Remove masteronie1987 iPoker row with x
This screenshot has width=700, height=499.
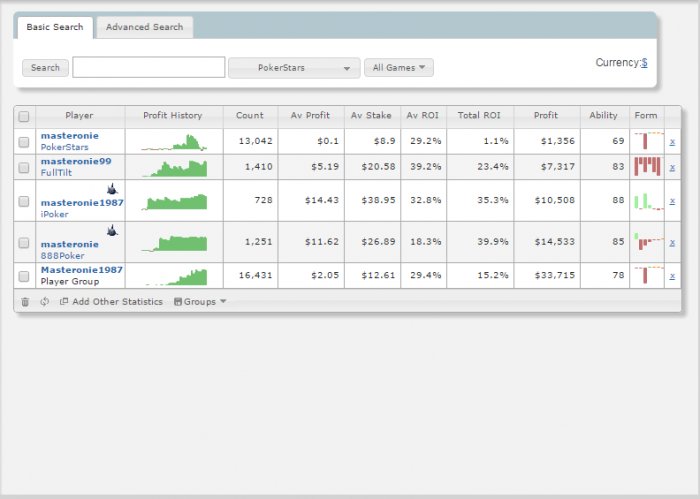(x=672, y=201)
